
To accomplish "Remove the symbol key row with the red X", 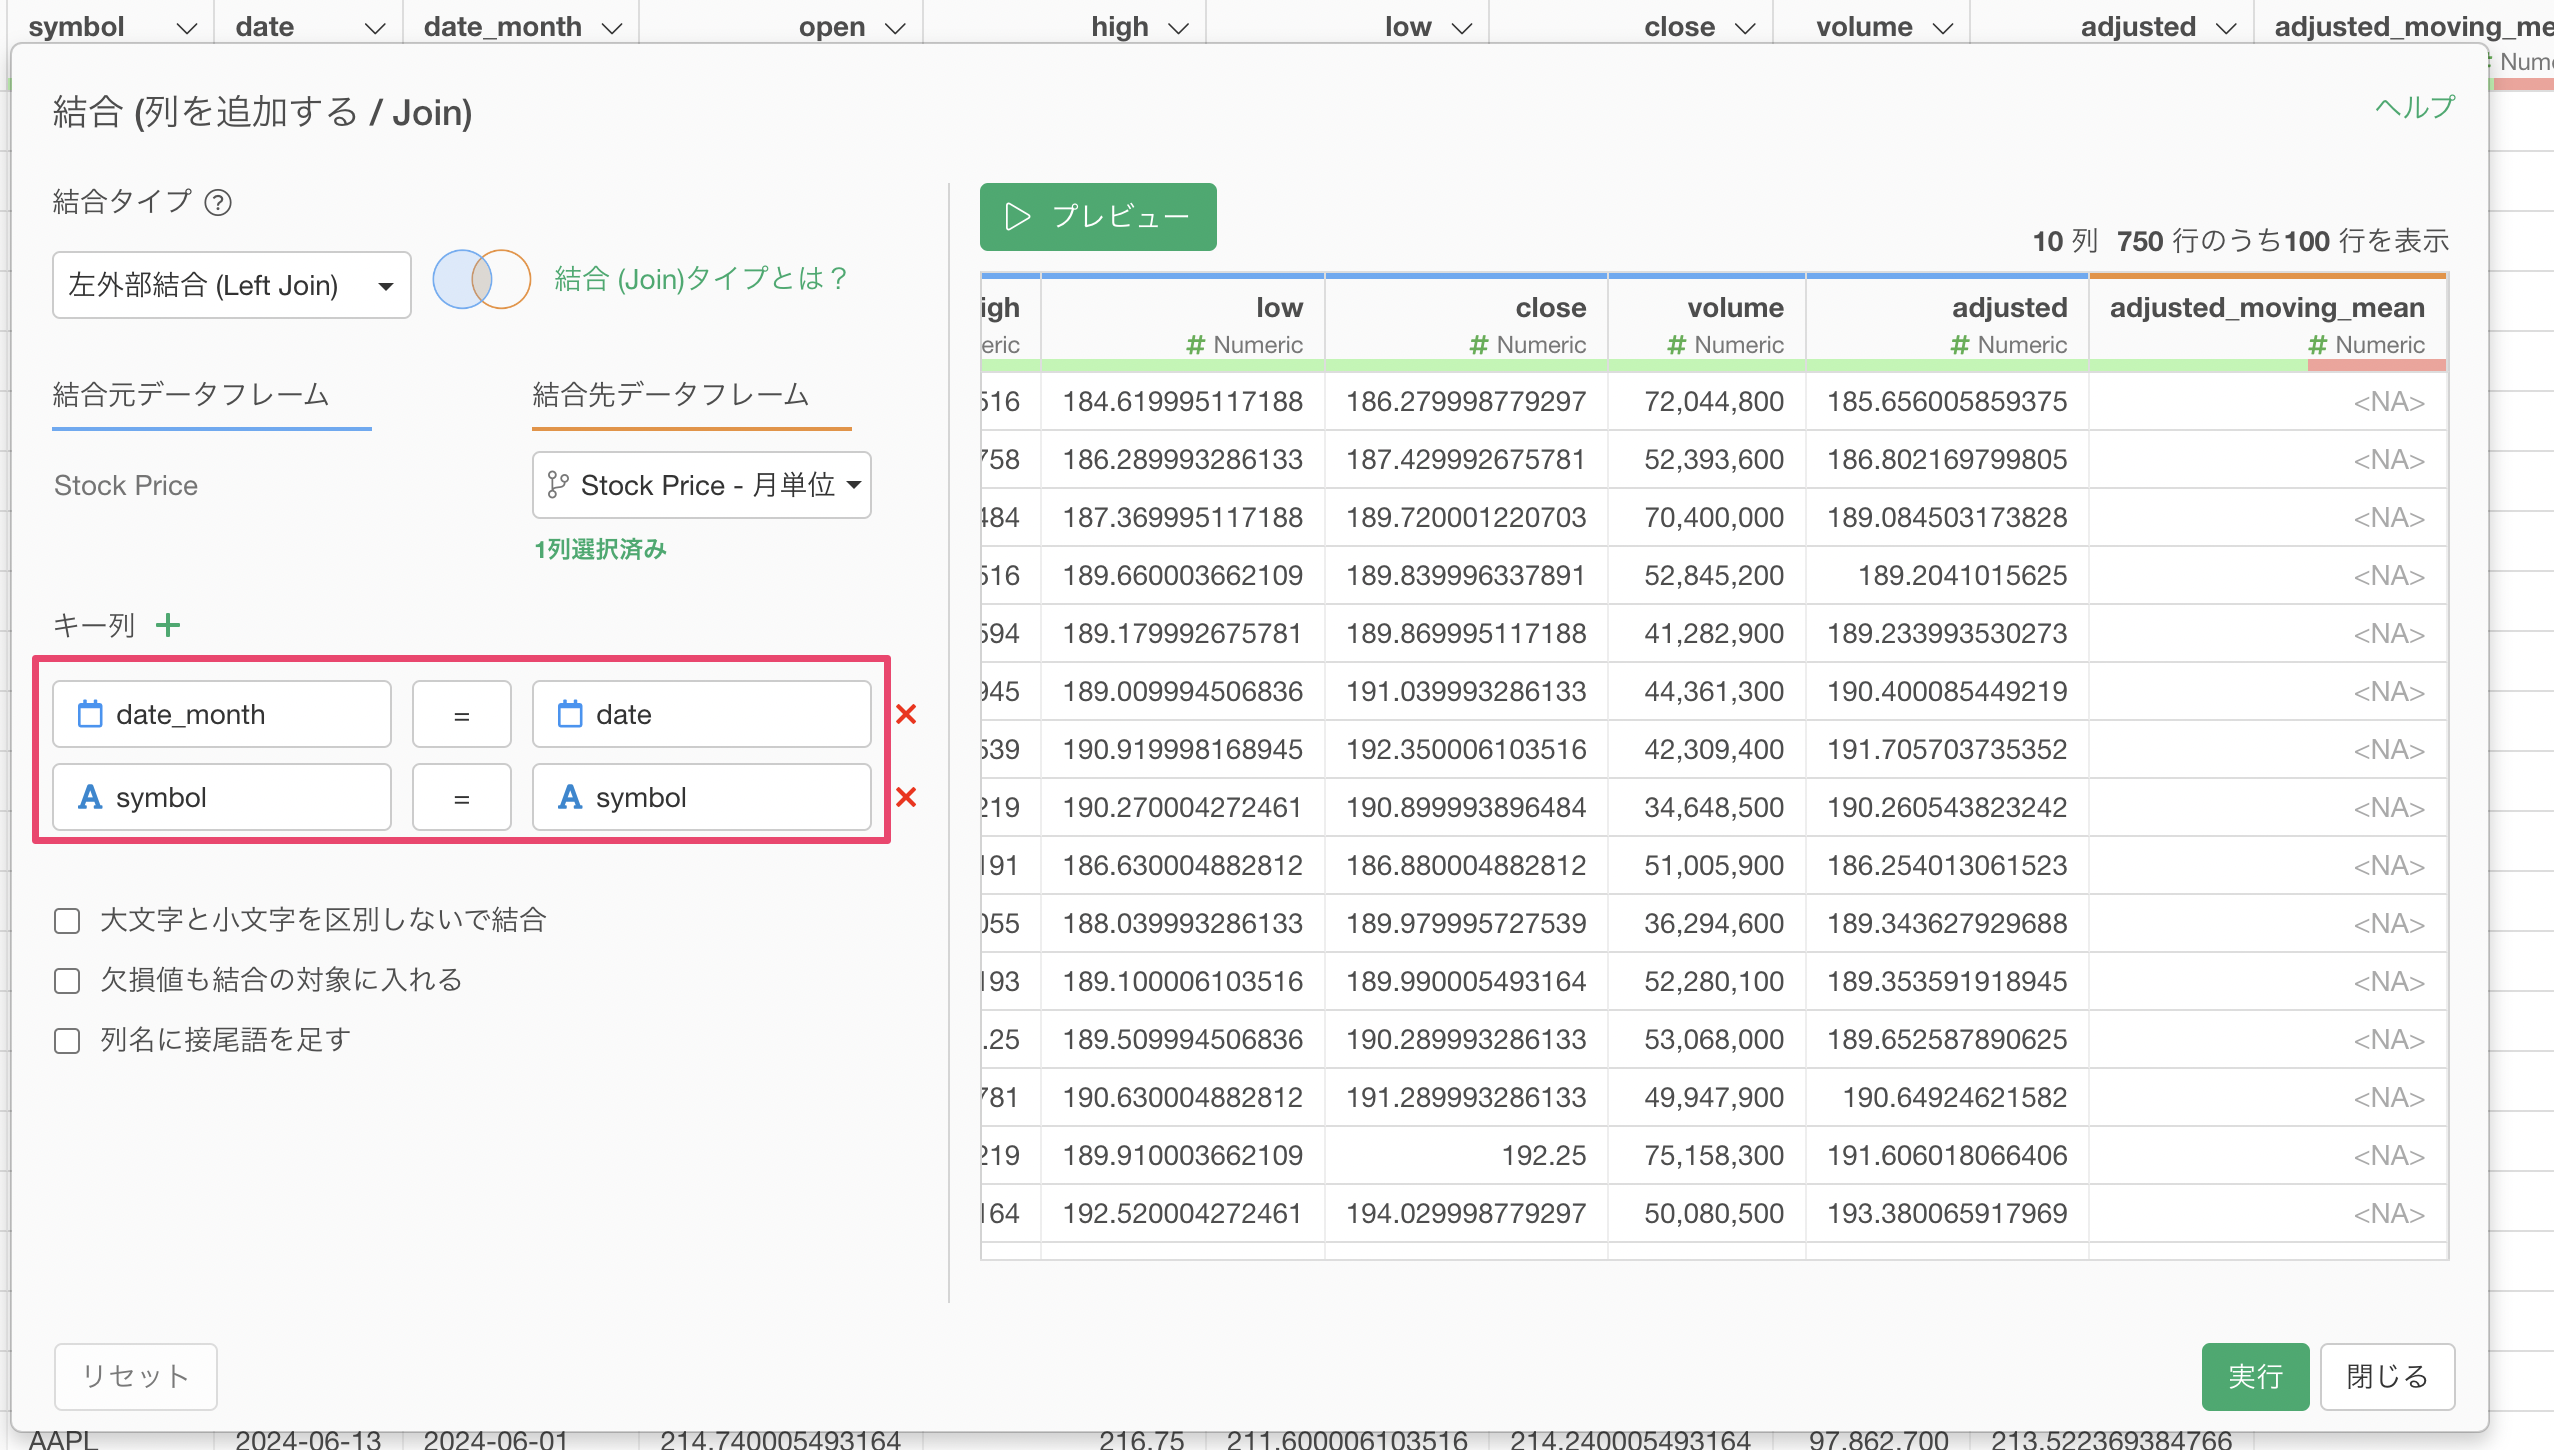I will (x=906, y=797).
